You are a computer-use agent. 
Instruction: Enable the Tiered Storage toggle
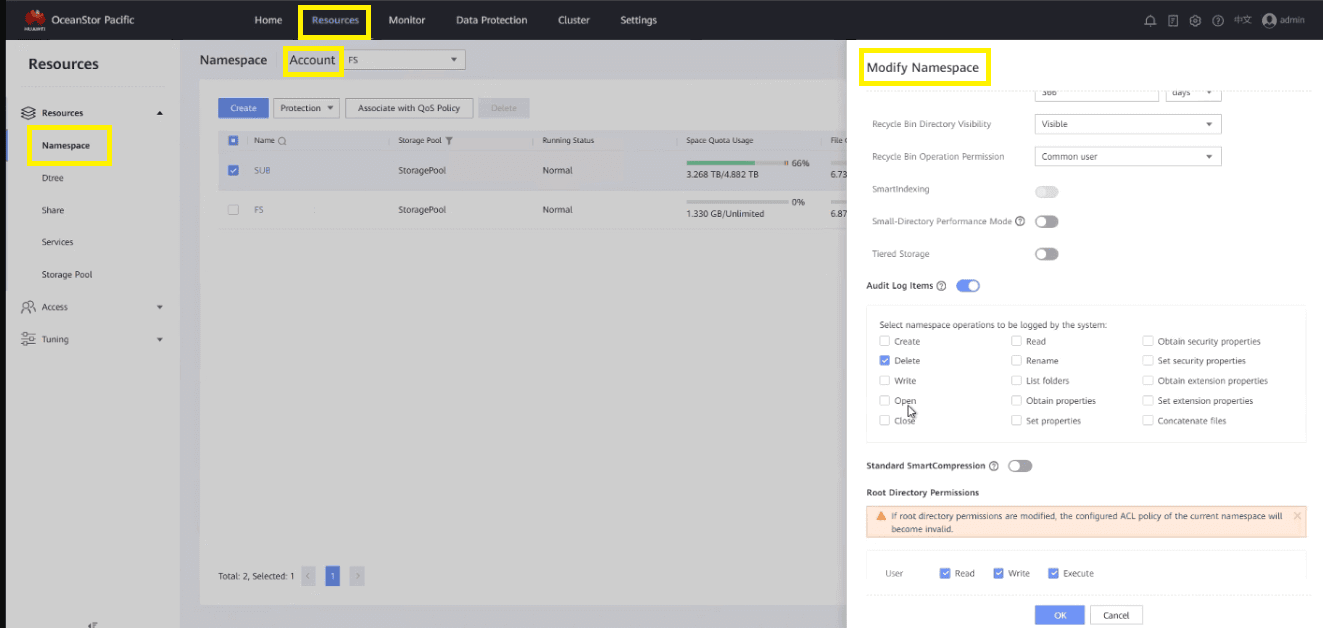[x=1046, y=253]
